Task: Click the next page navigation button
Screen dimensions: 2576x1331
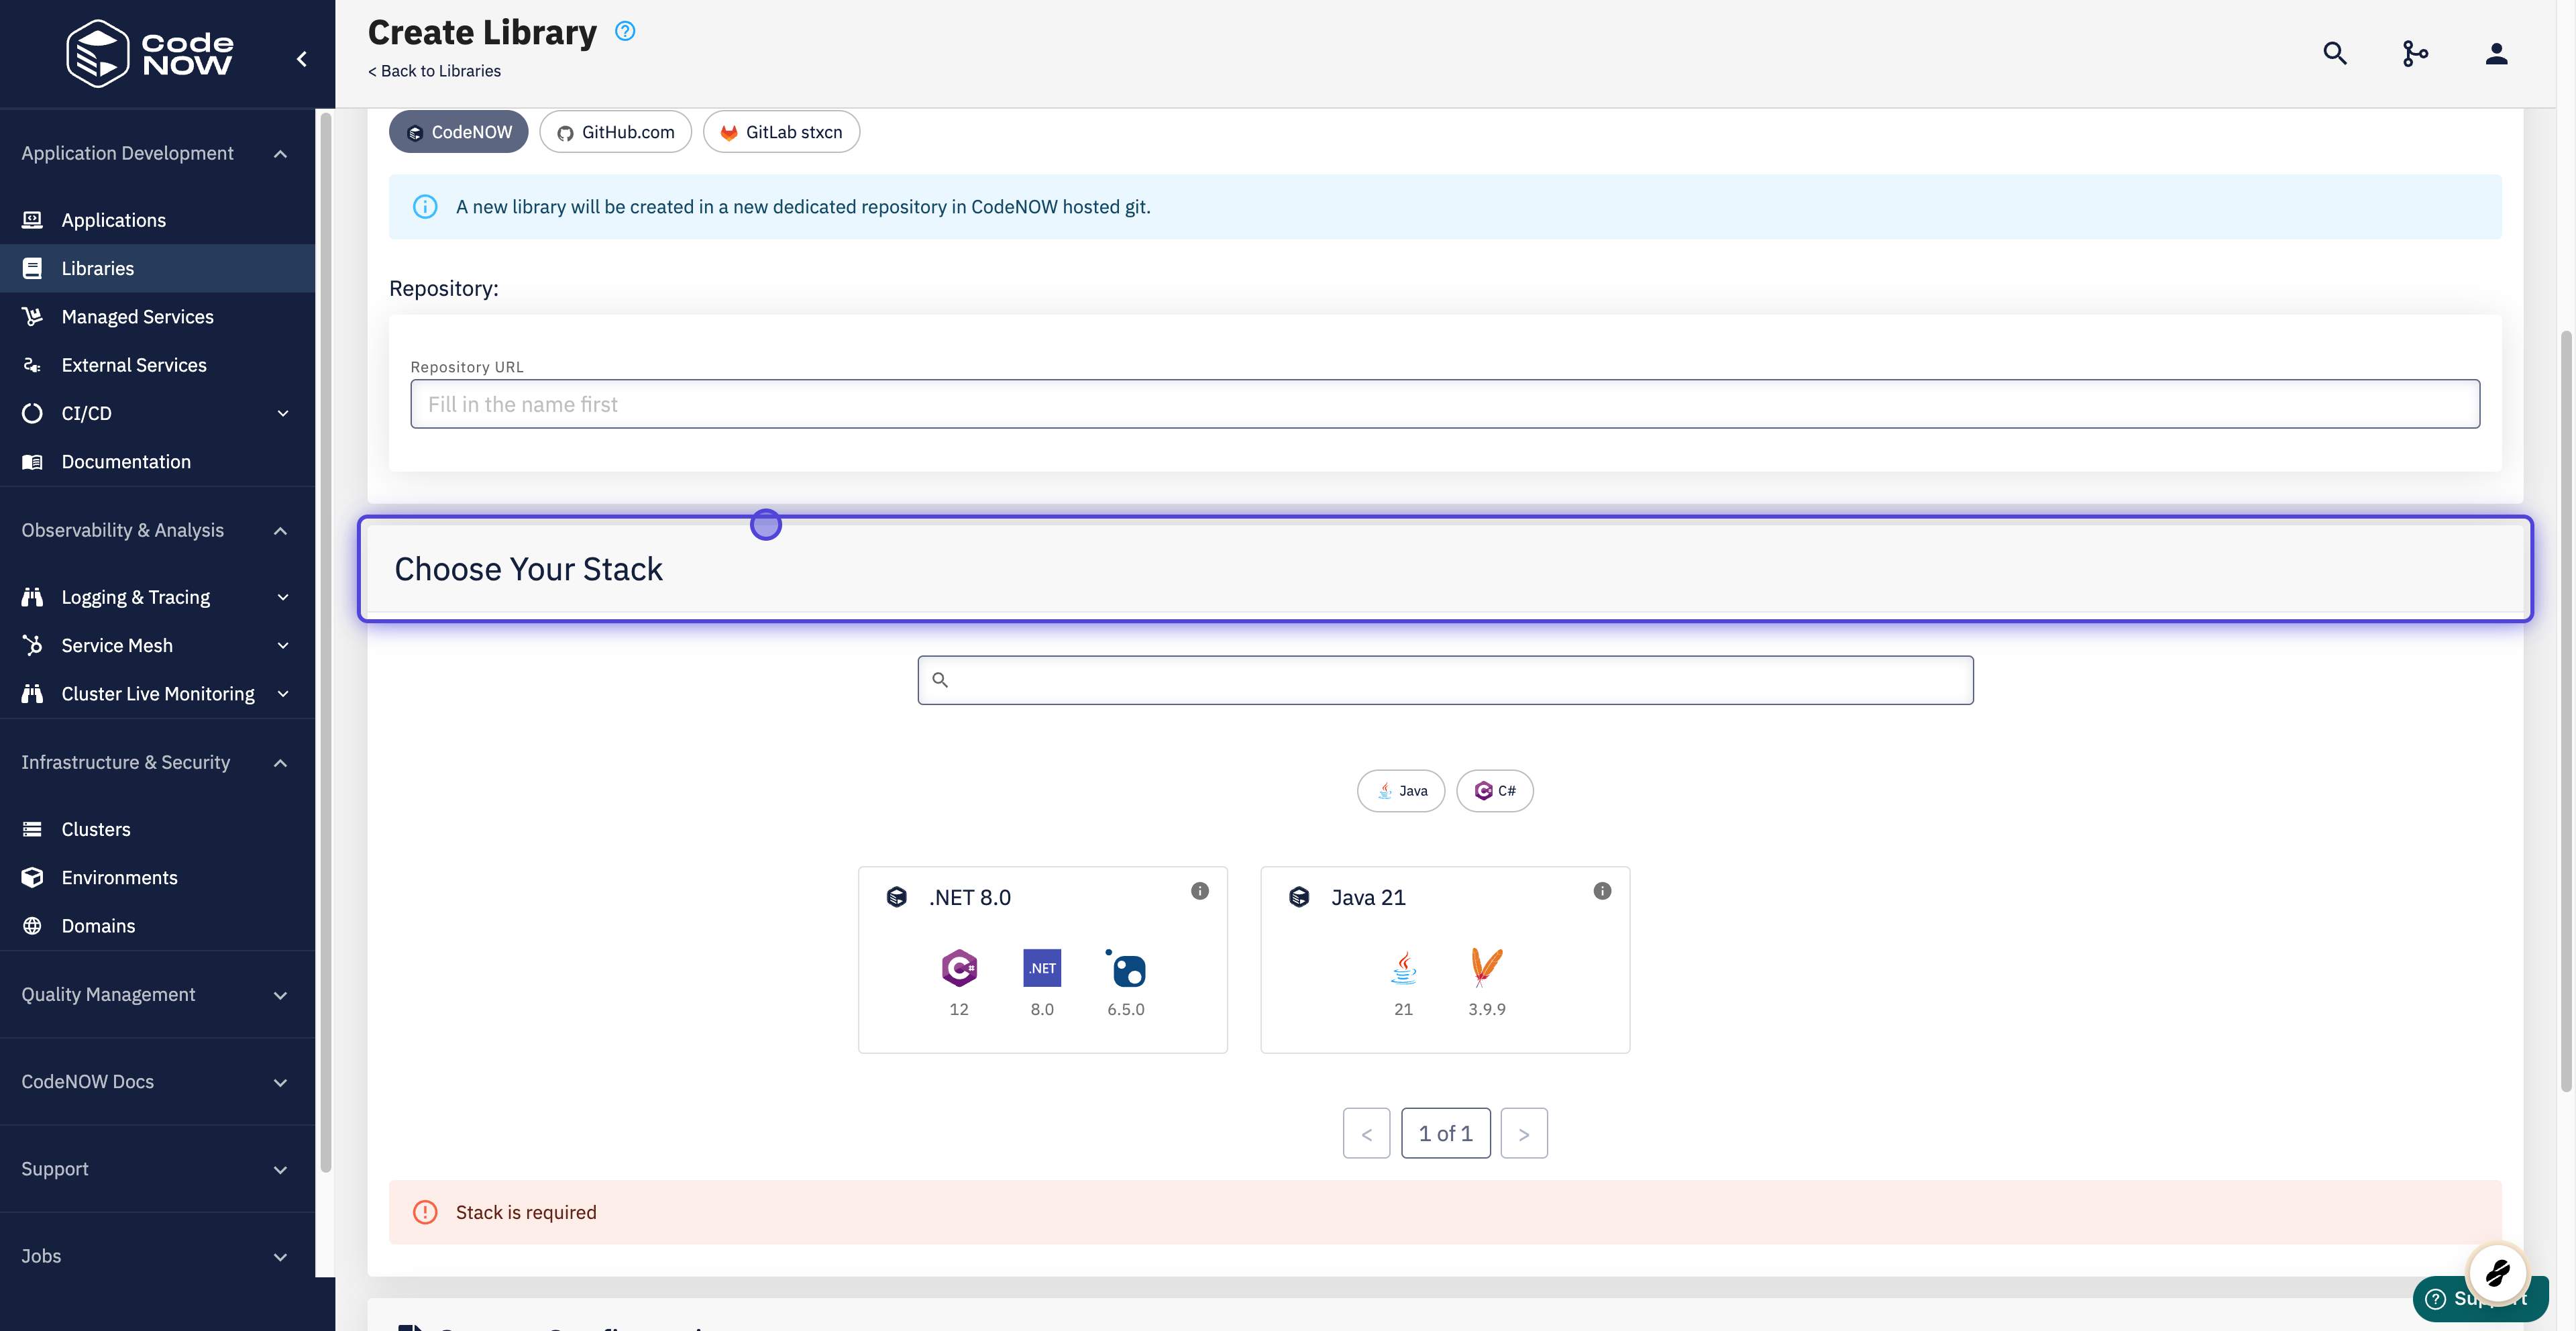Action: (x=1524, y=1132)
